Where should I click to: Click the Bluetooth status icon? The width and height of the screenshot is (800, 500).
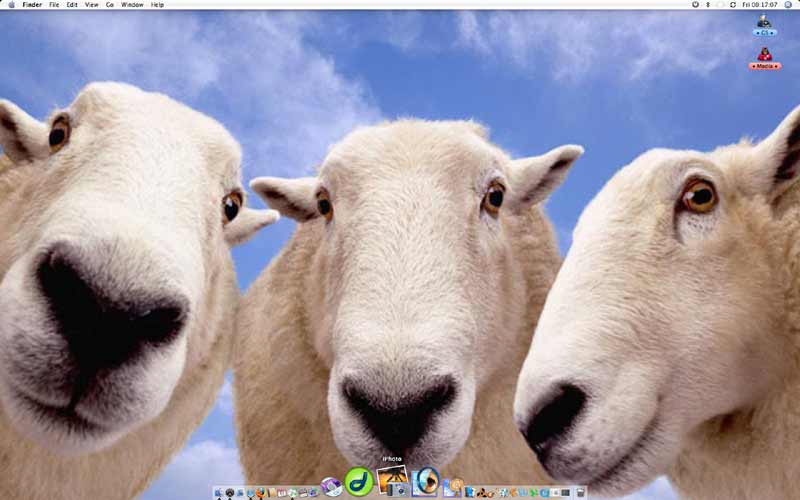click(x=708, y=5)
